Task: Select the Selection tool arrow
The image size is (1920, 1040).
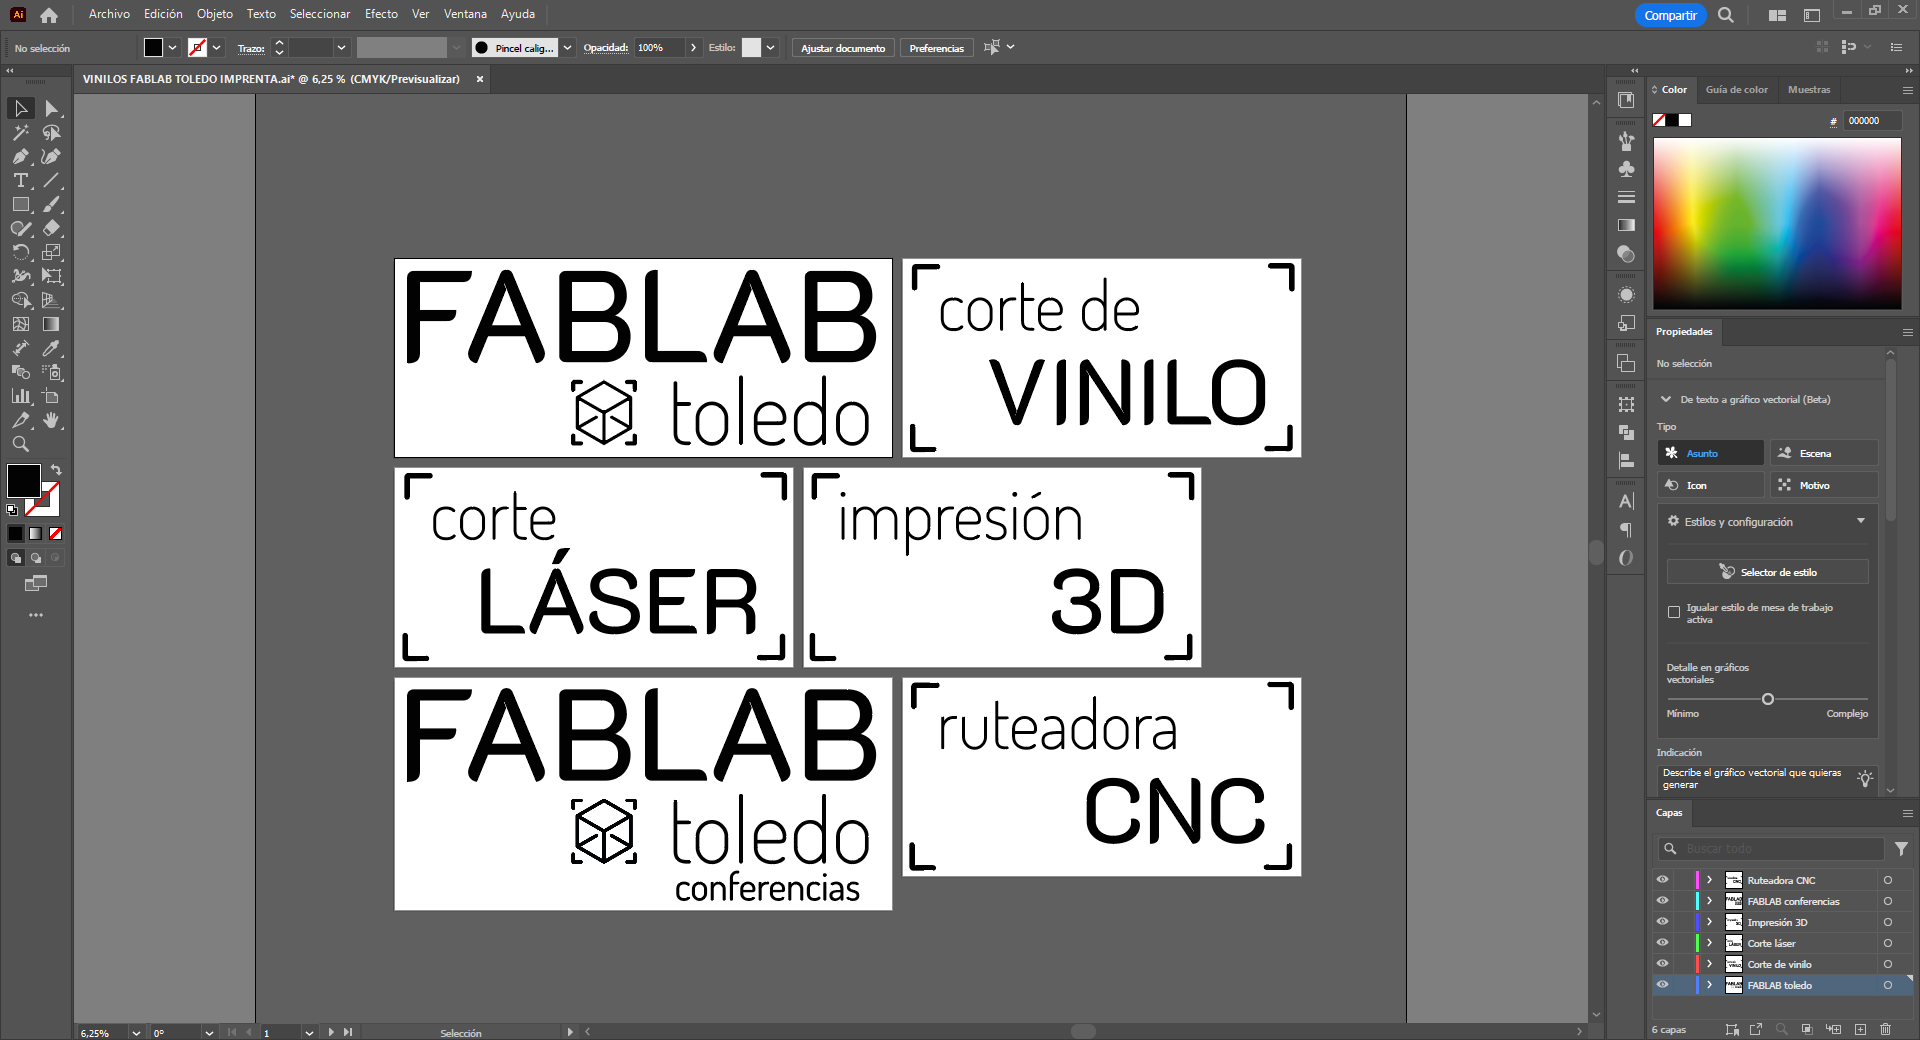Action: click(x=21, y=108)
